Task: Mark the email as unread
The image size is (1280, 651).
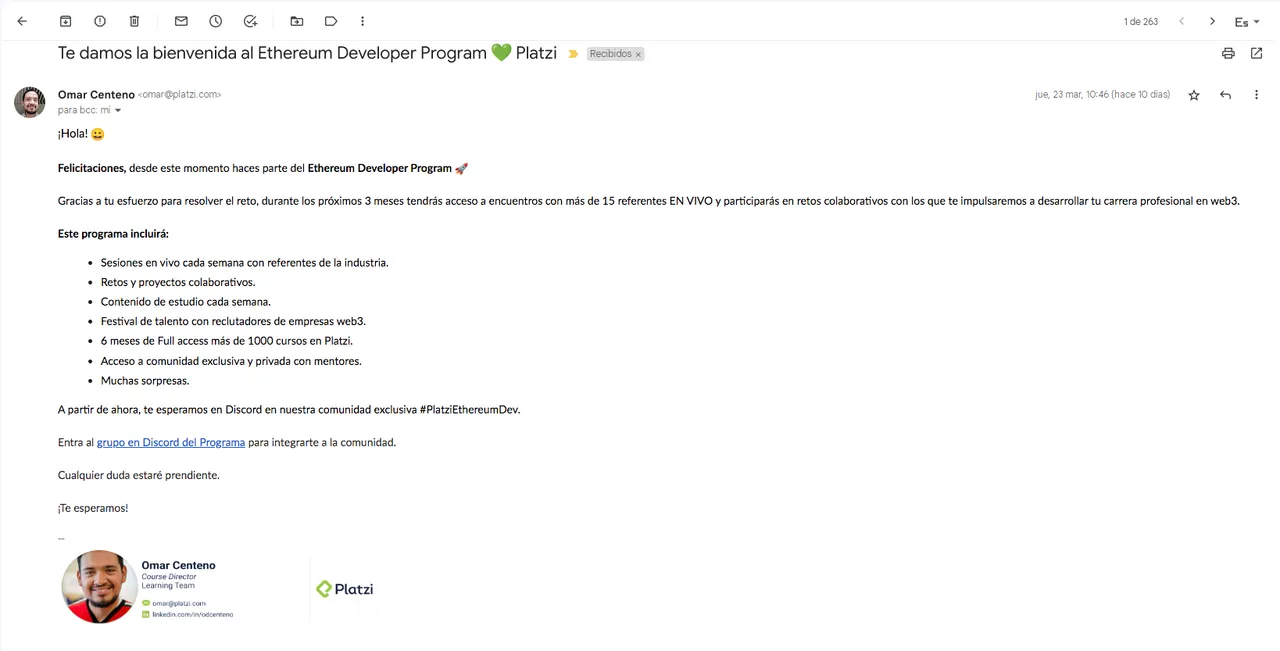Action: click(x=181, y=21)
